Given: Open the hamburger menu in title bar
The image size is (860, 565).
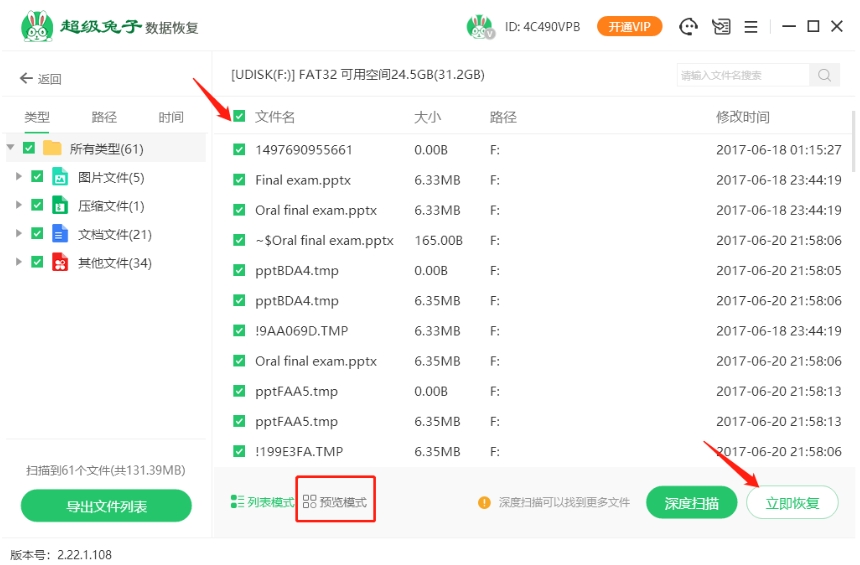Looking at the screenshot, I should 752,27.
